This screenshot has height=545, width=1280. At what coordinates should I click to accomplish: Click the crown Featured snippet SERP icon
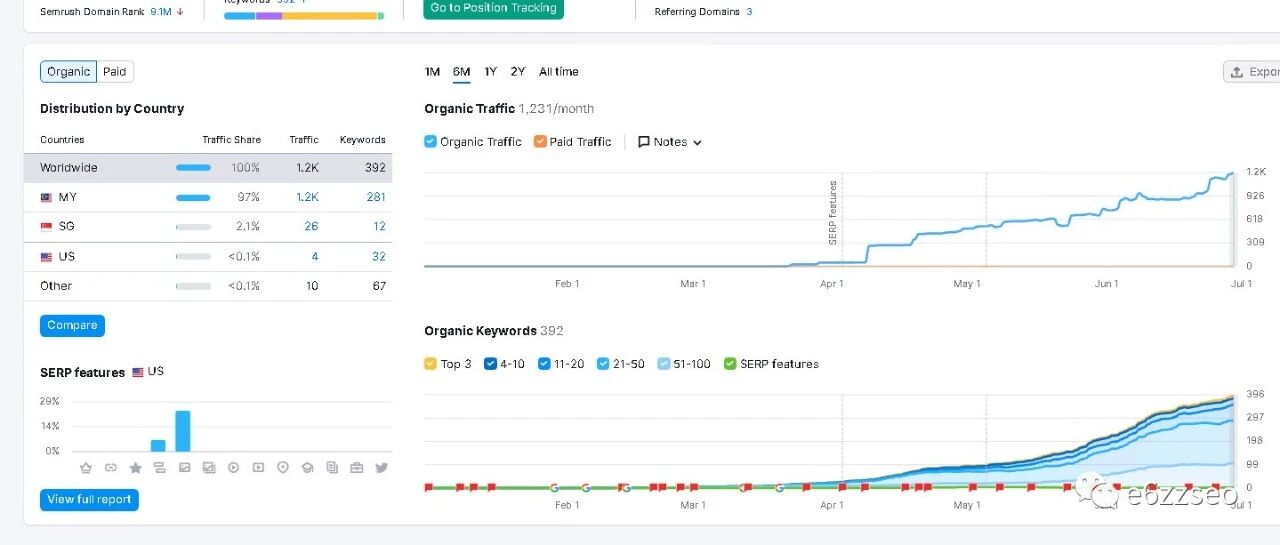tap(86, 467)
